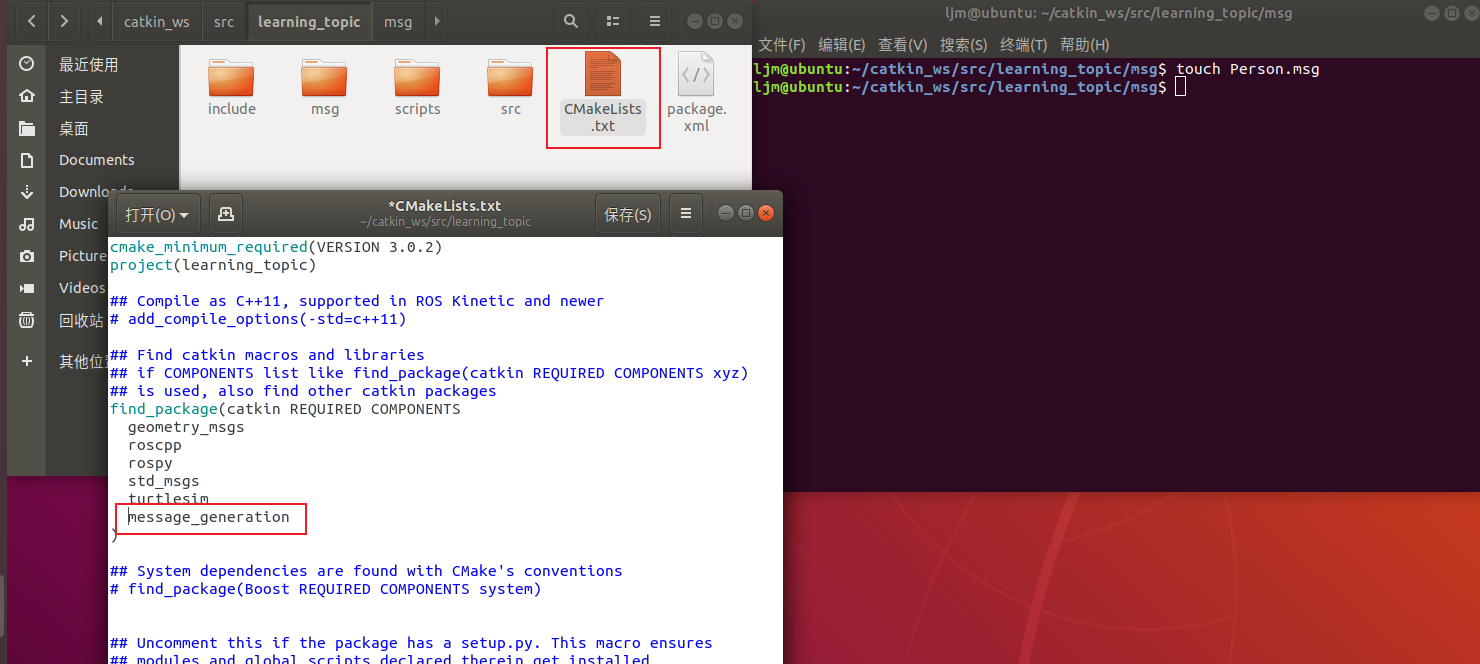Click the rospy line in editor
This screenshot has width=1480, height=664.
point(150,463)
